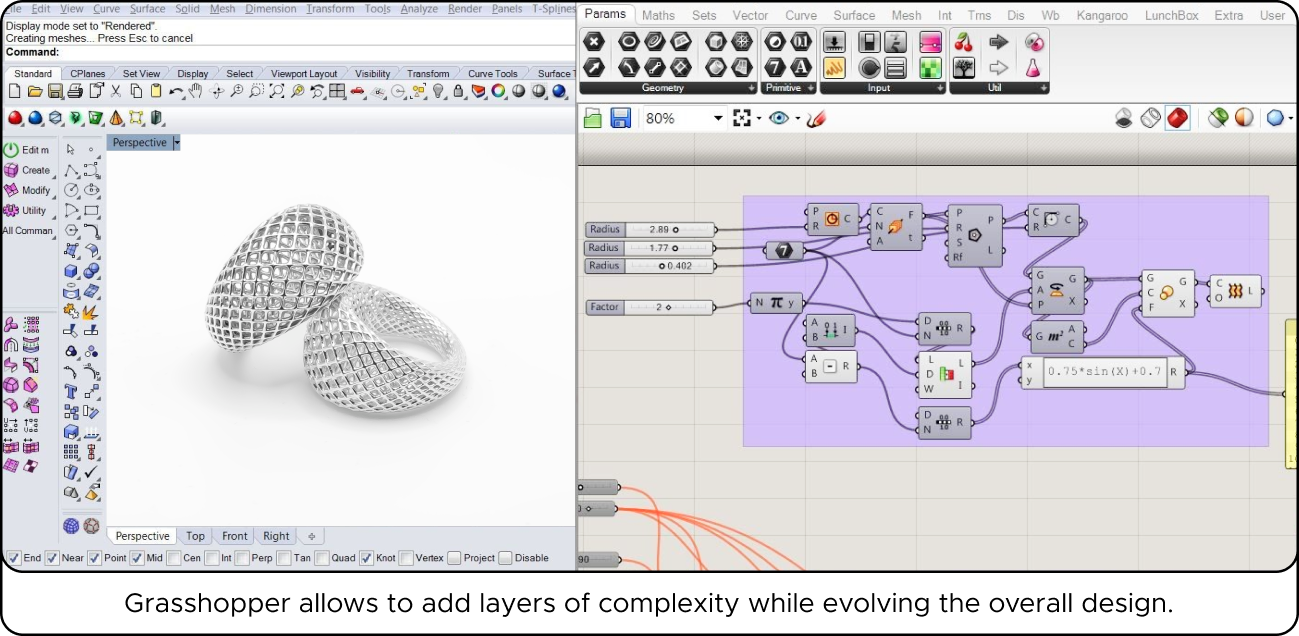Uncheck the Knot object snap
Screen dimensions: 1299x636
tap(367, 558)
